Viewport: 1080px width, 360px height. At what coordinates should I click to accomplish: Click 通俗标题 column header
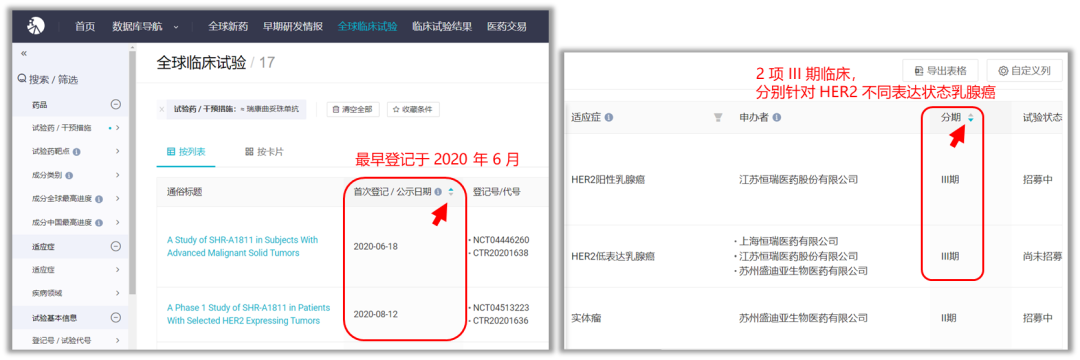tap(184, 192)
